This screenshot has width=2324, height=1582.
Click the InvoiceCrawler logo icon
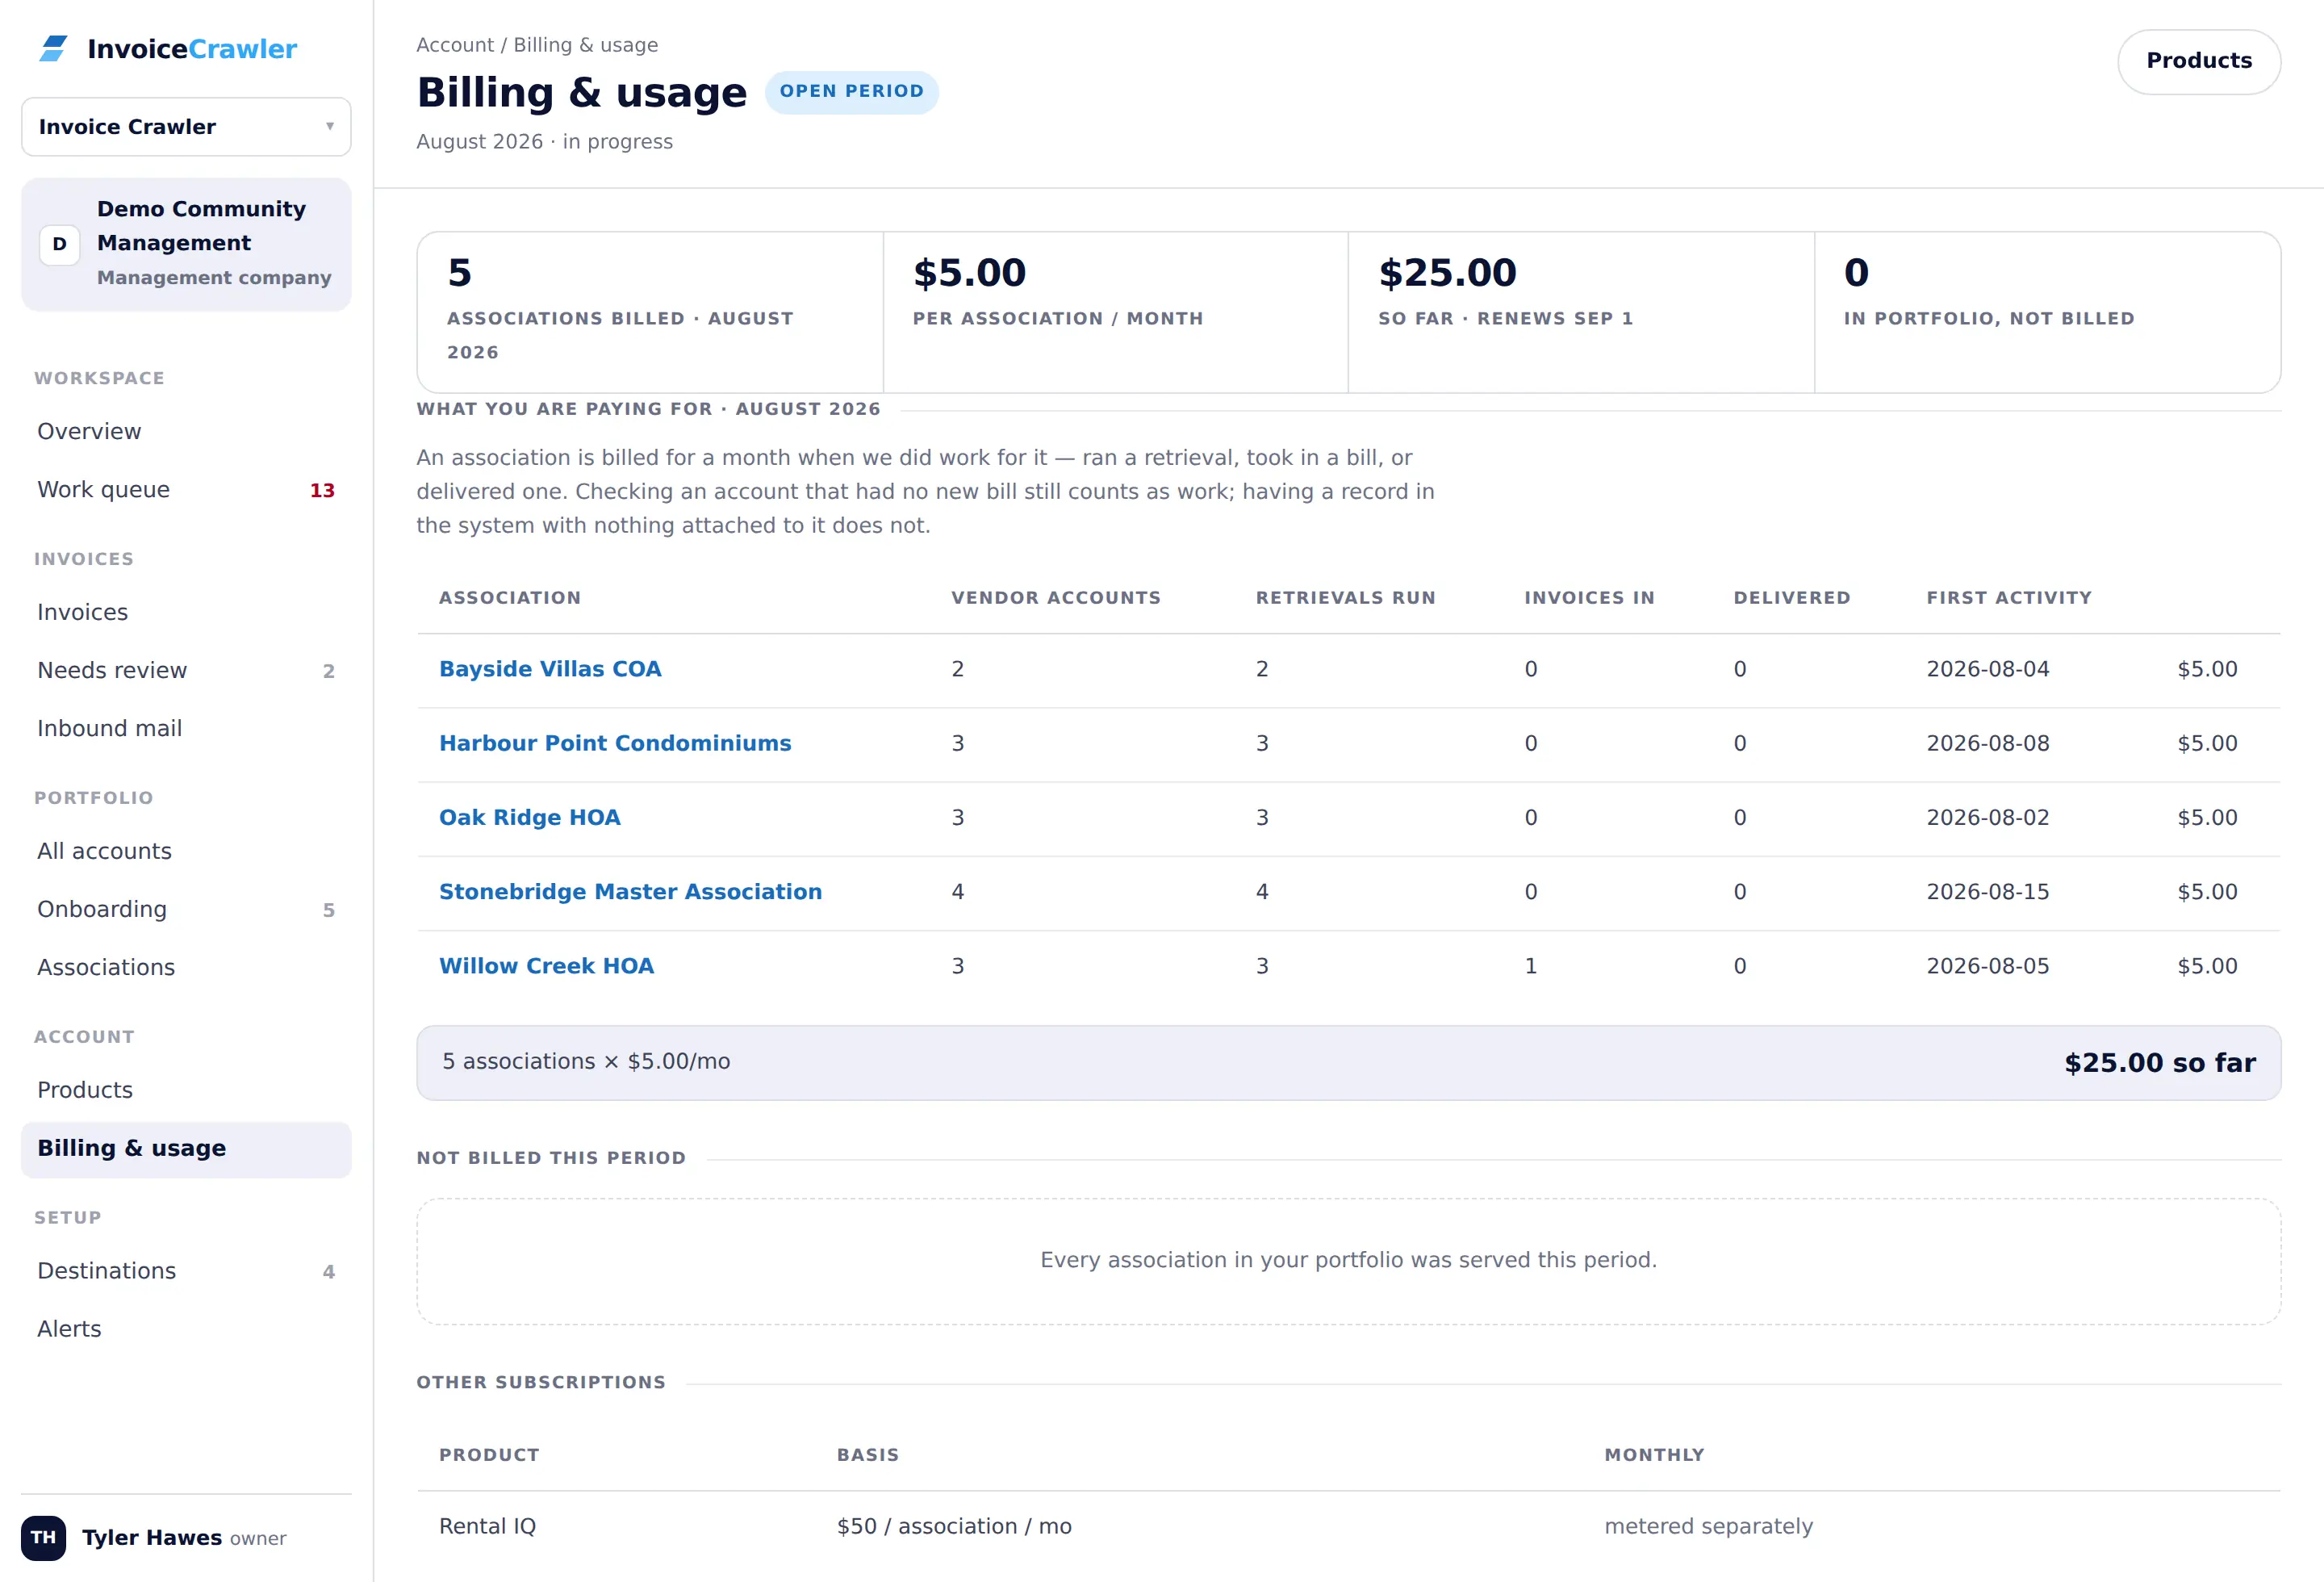(x=54, y=48)
